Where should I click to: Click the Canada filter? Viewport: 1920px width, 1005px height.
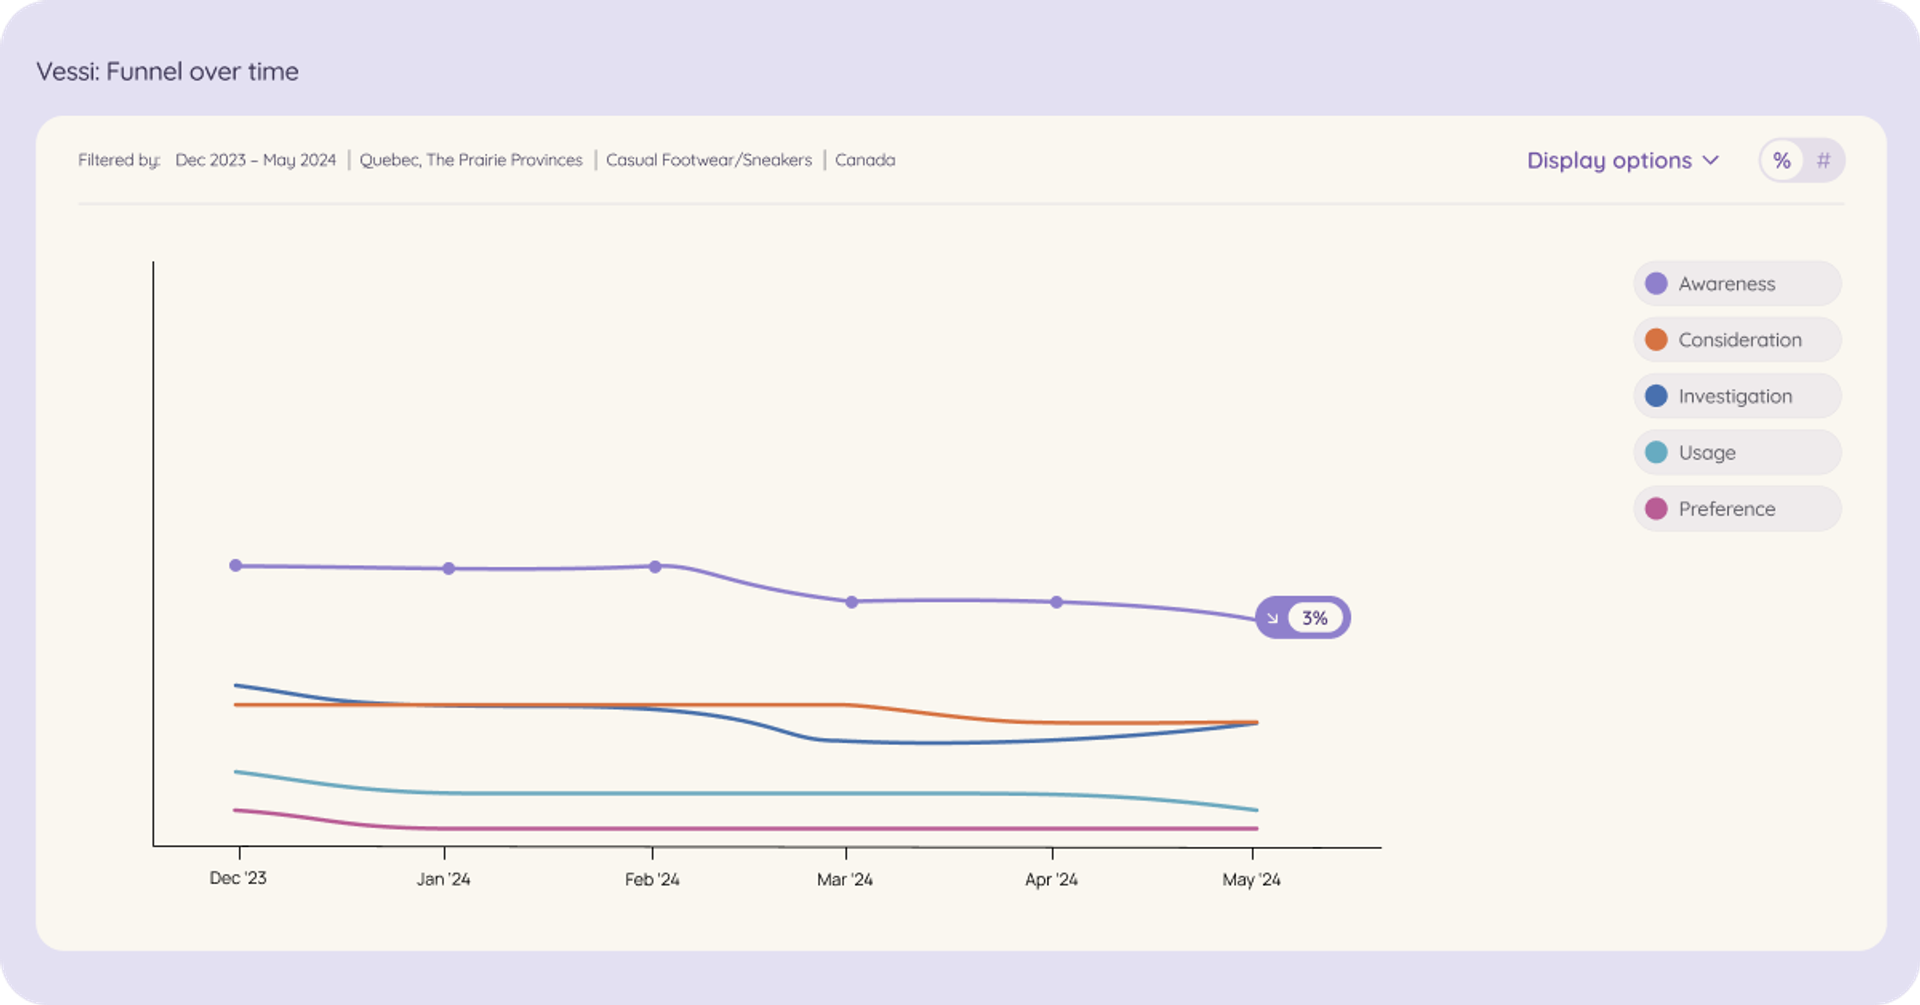click(x=865, y=160)
